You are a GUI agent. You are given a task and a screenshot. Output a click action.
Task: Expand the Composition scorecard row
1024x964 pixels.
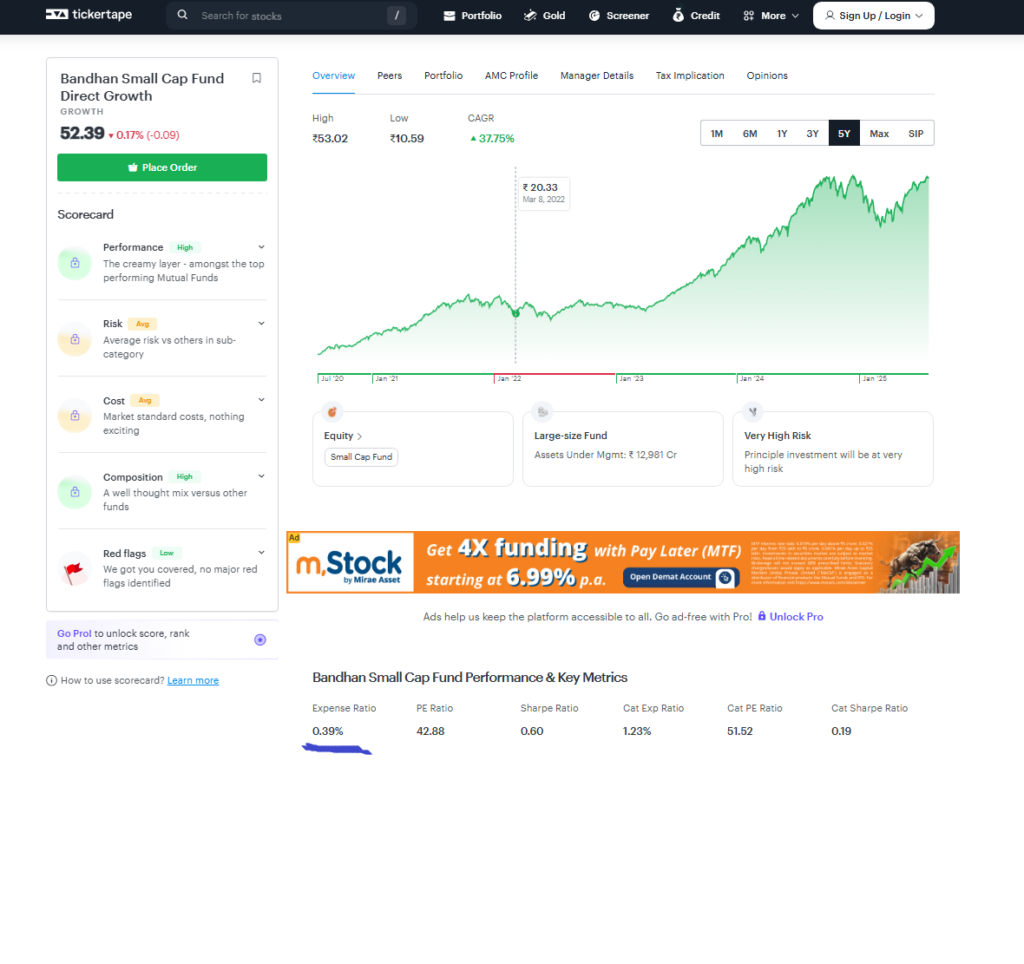261,476
